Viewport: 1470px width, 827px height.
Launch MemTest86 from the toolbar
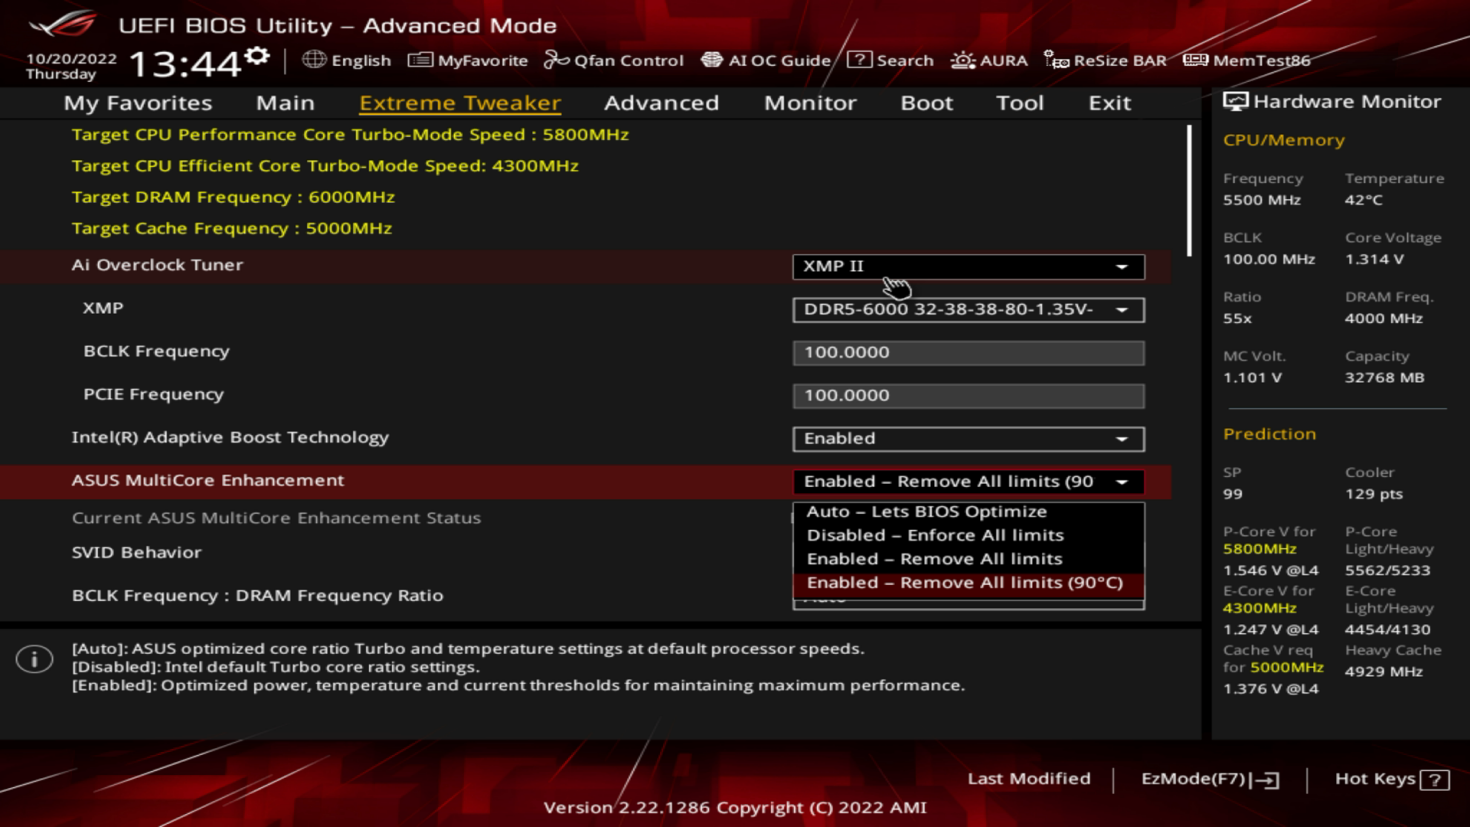pyautogui.click(x=1196, y=60)
